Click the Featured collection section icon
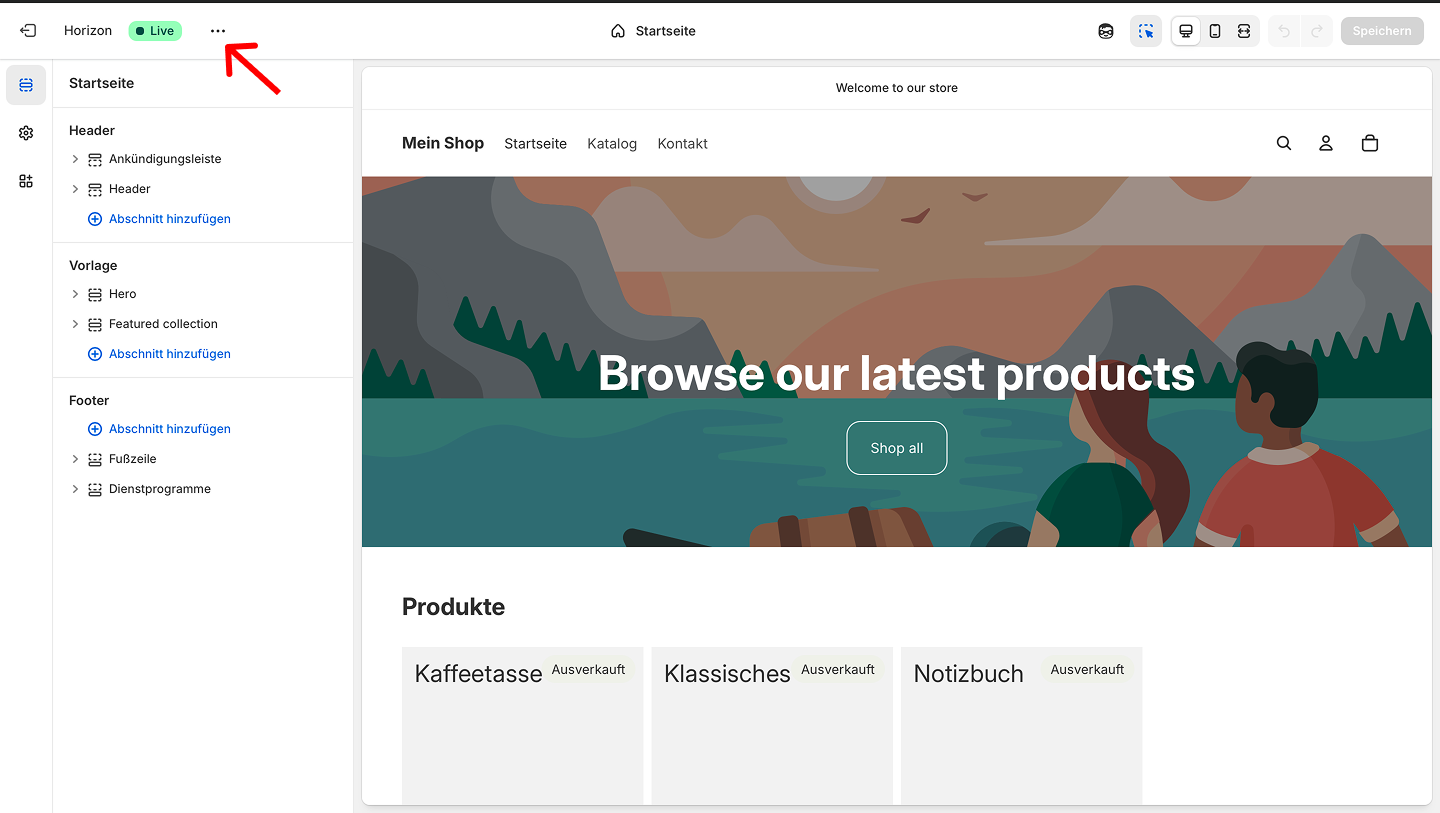Viewport: 1440px width, 813px height. (x=95, y=324)
